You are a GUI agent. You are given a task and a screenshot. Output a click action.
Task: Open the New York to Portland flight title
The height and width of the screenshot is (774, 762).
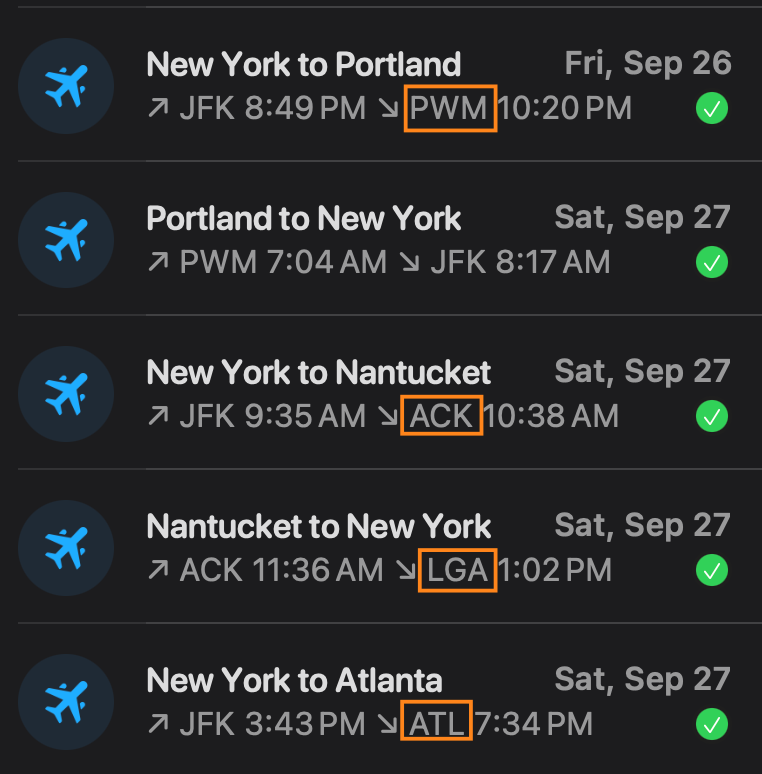coord(303,65)
